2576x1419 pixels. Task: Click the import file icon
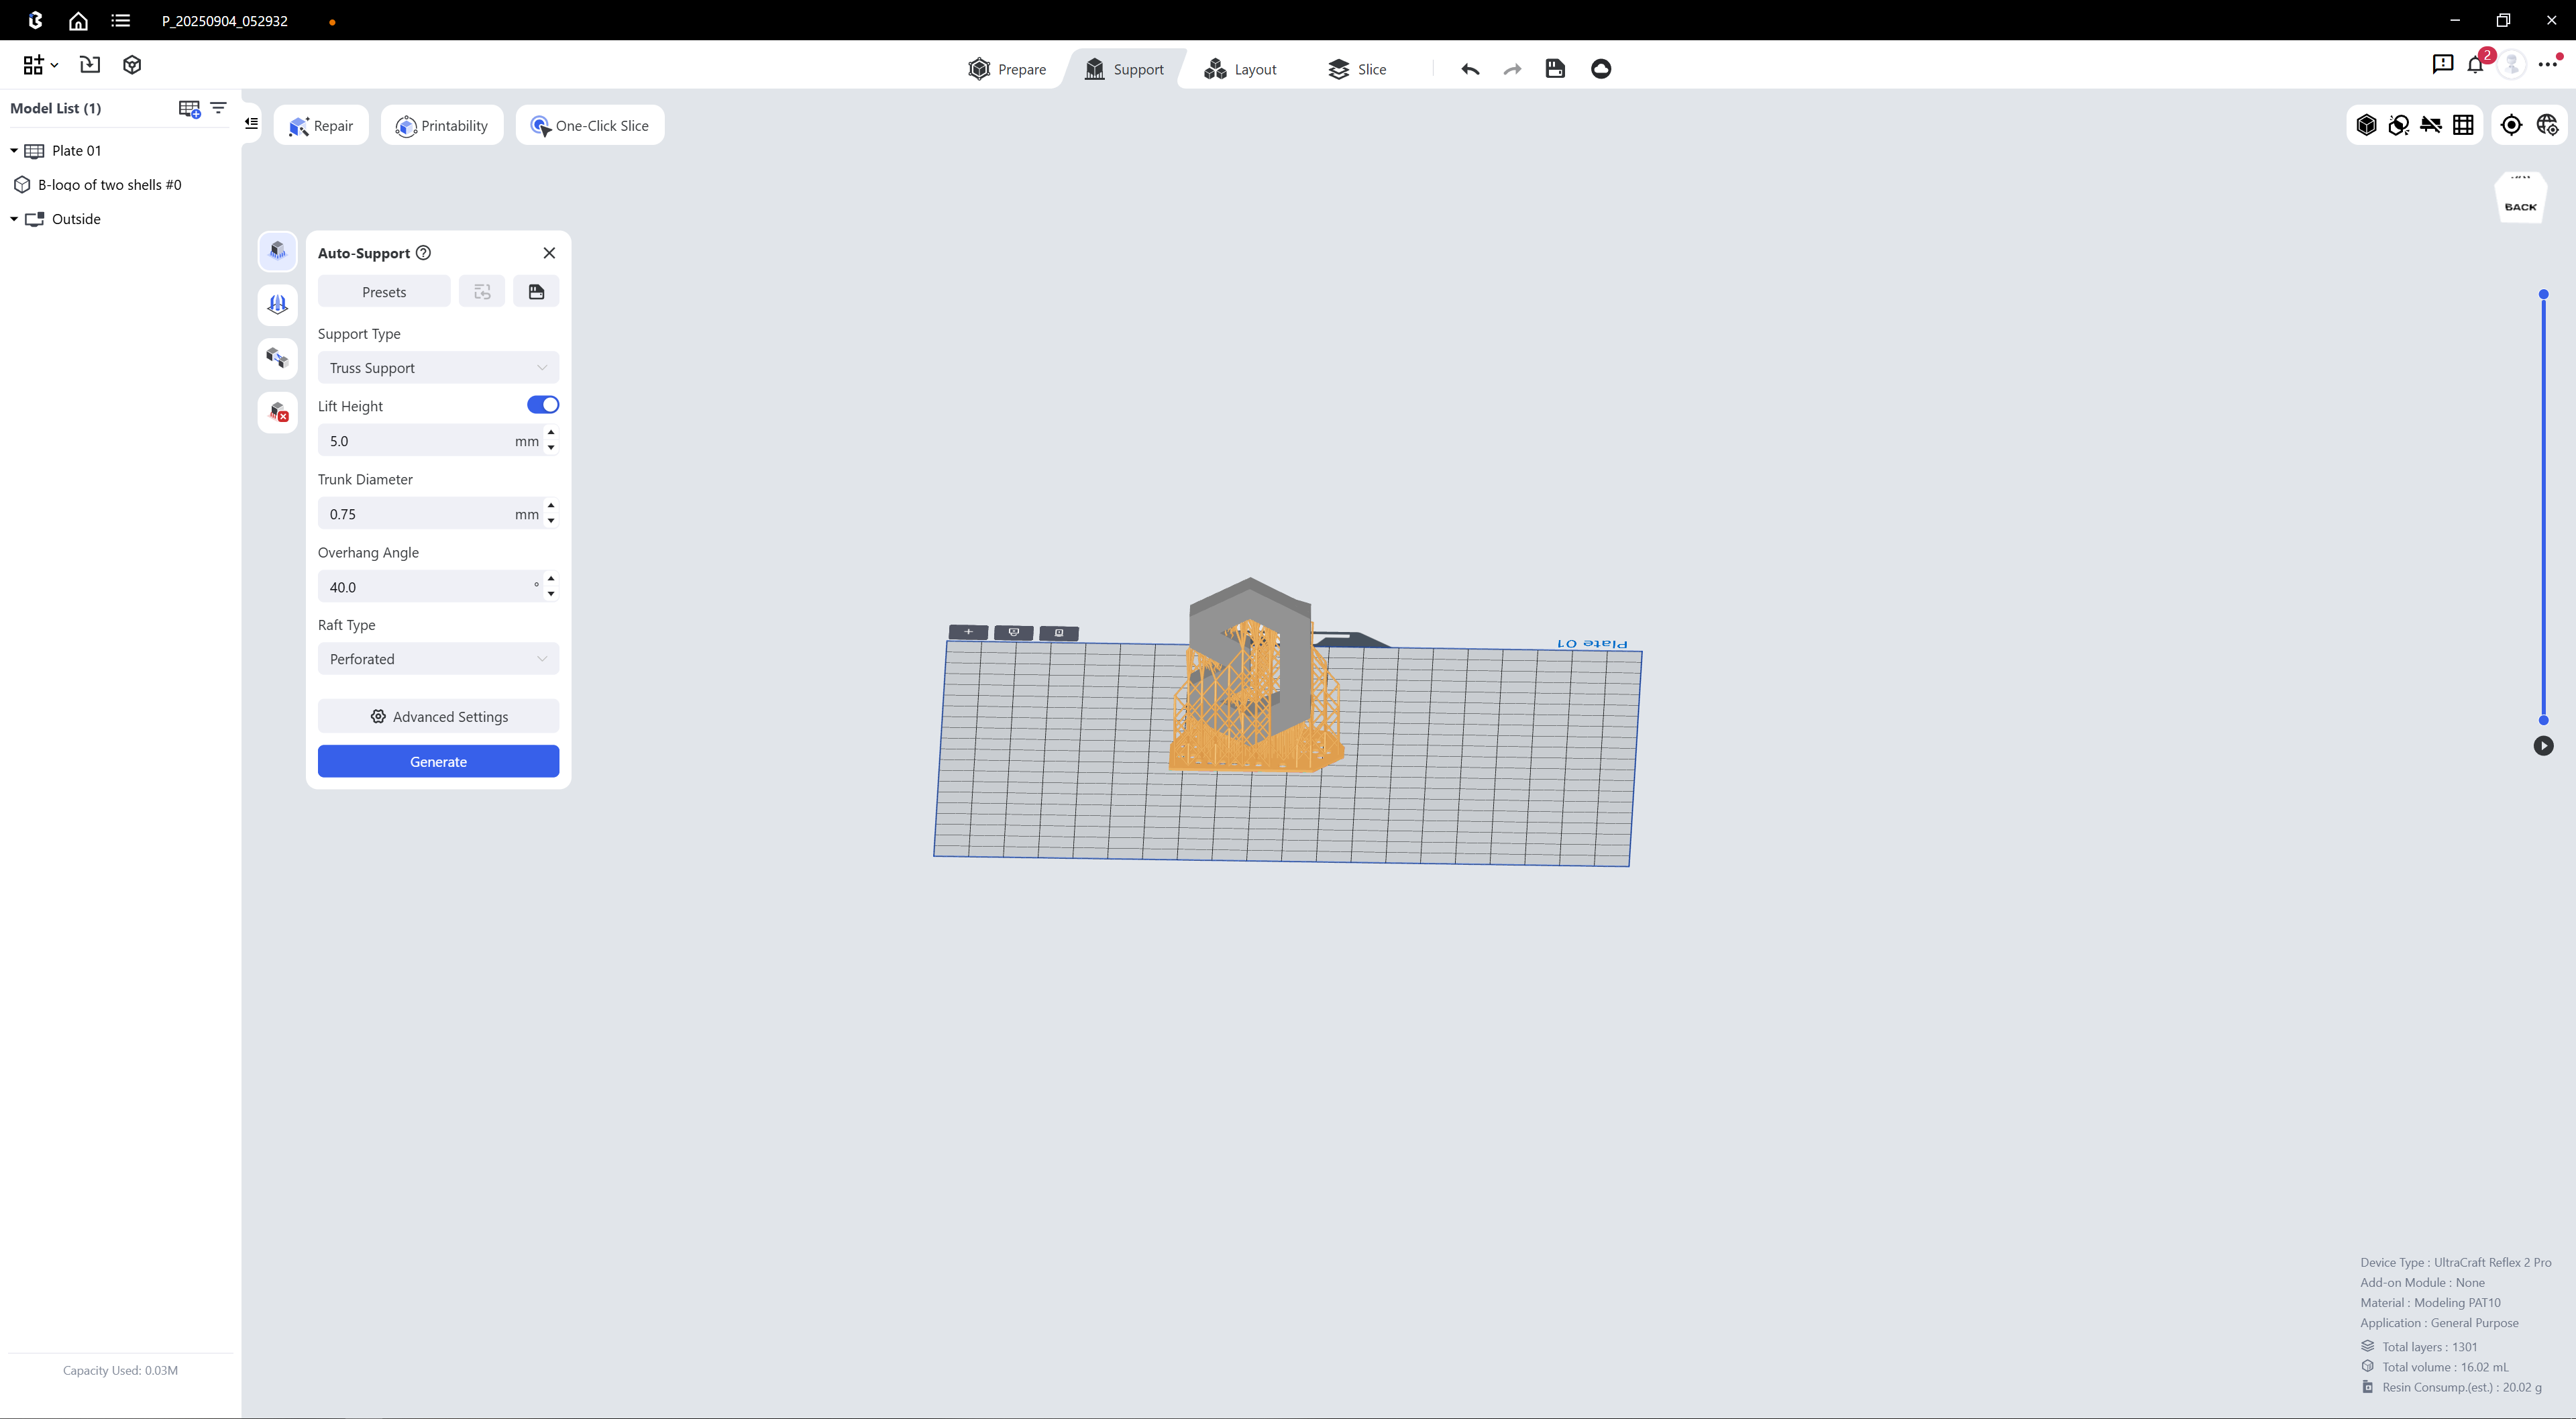click(90, 65)
